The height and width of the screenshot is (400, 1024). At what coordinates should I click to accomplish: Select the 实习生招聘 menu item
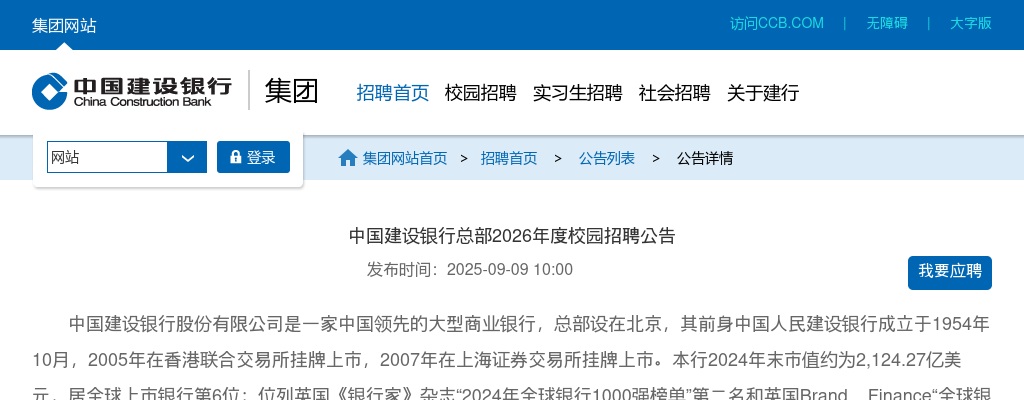(577, 93)
